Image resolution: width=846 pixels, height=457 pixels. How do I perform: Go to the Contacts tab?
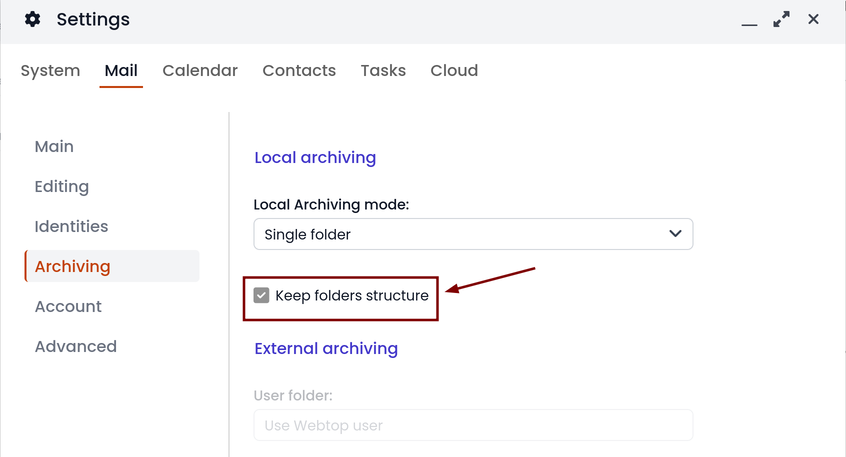pyautogui.click(x=299, y=71)
